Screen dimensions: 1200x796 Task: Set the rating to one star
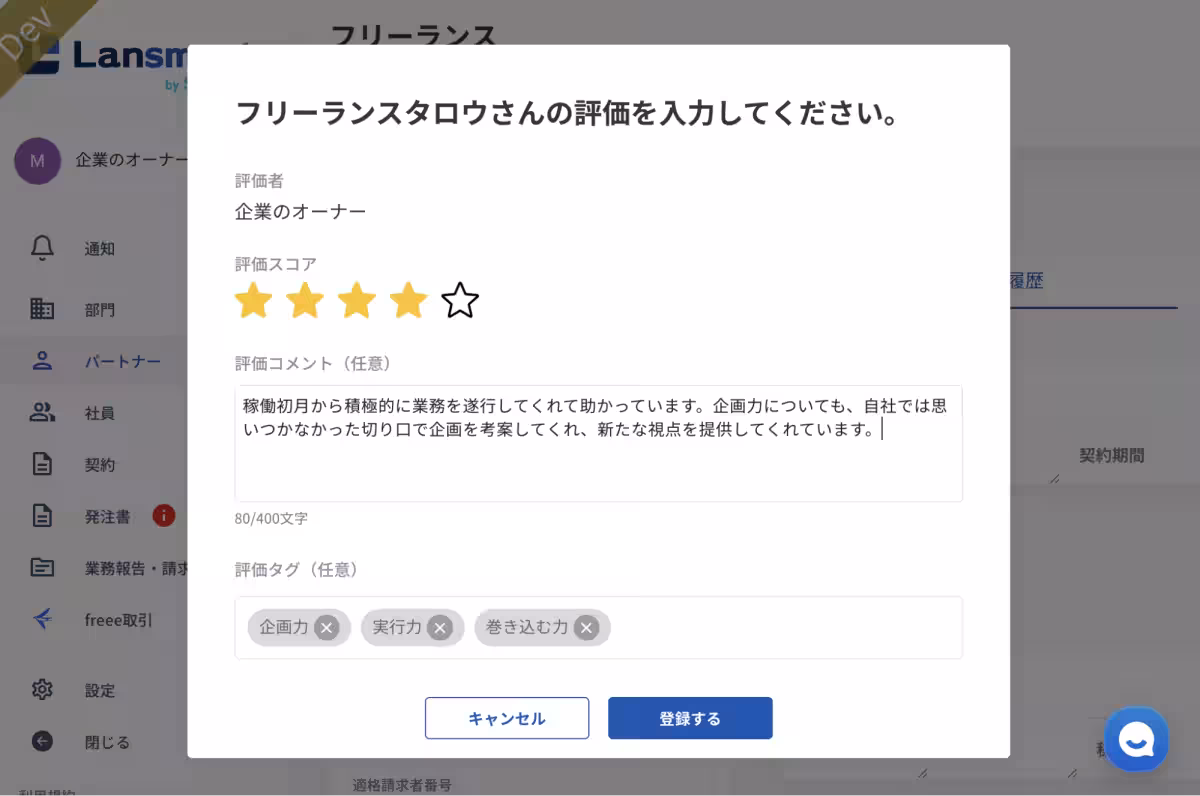point(253,300)
